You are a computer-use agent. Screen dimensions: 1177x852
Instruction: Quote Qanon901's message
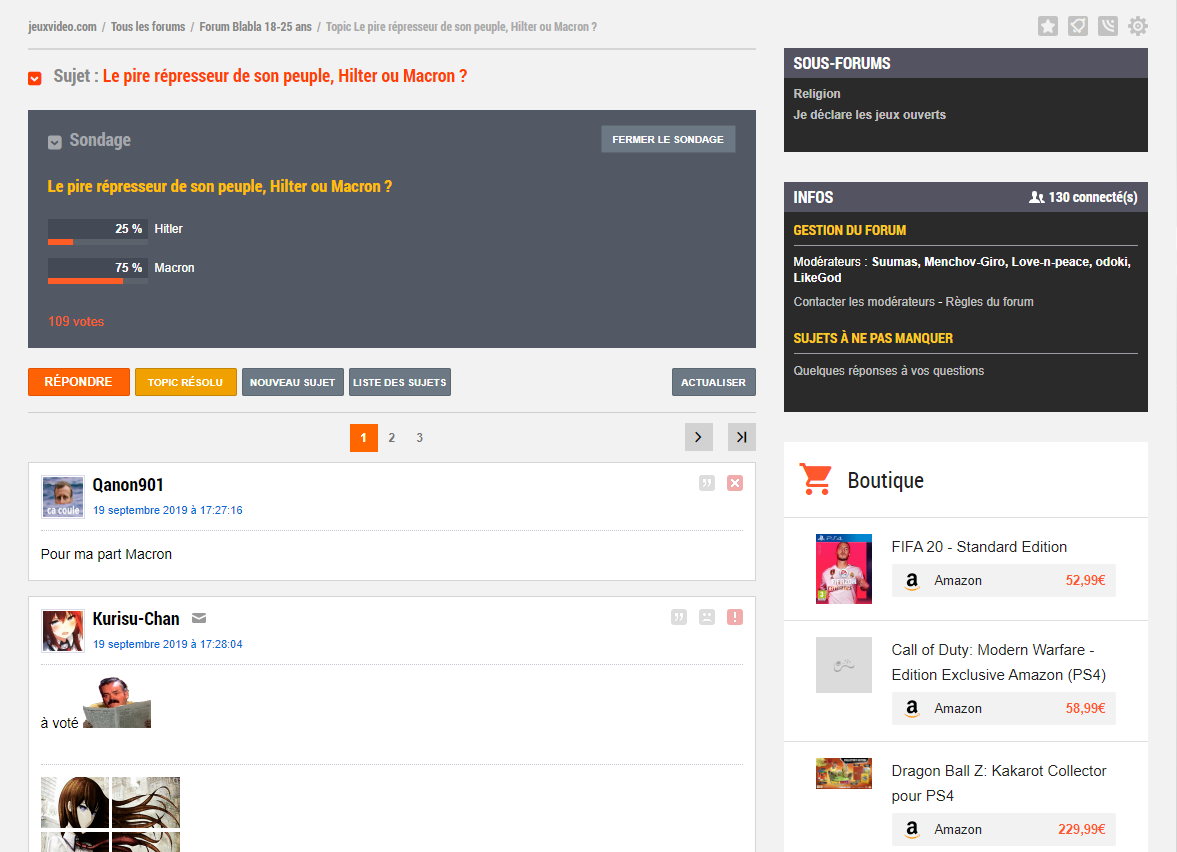[707, 484]
